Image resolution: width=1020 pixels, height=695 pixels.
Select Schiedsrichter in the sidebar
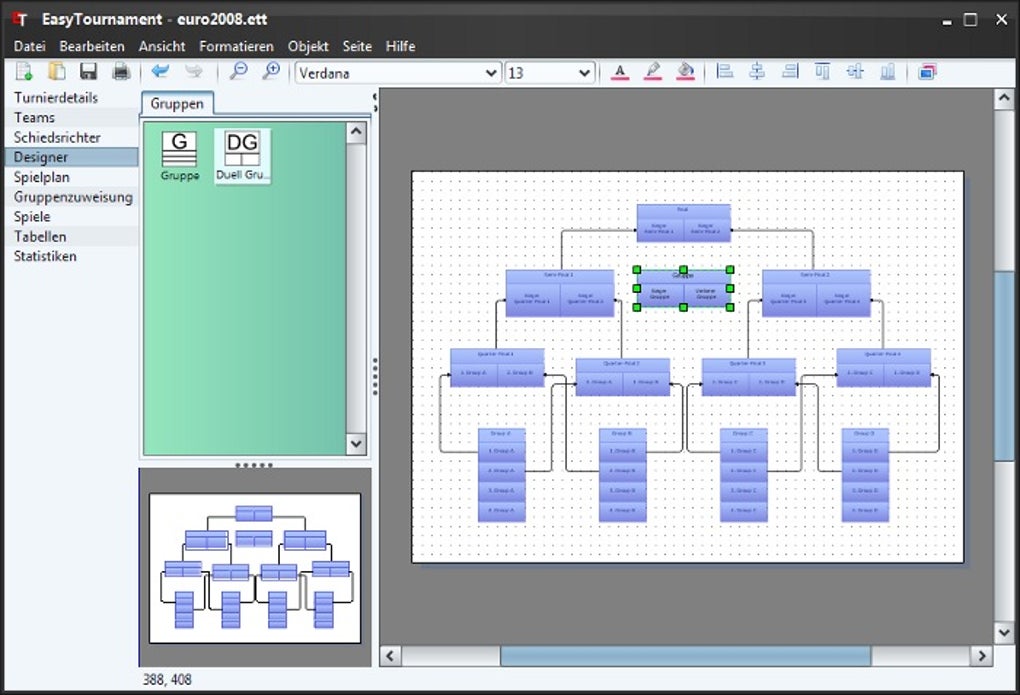pyautogui.click(x=57, y=137)
